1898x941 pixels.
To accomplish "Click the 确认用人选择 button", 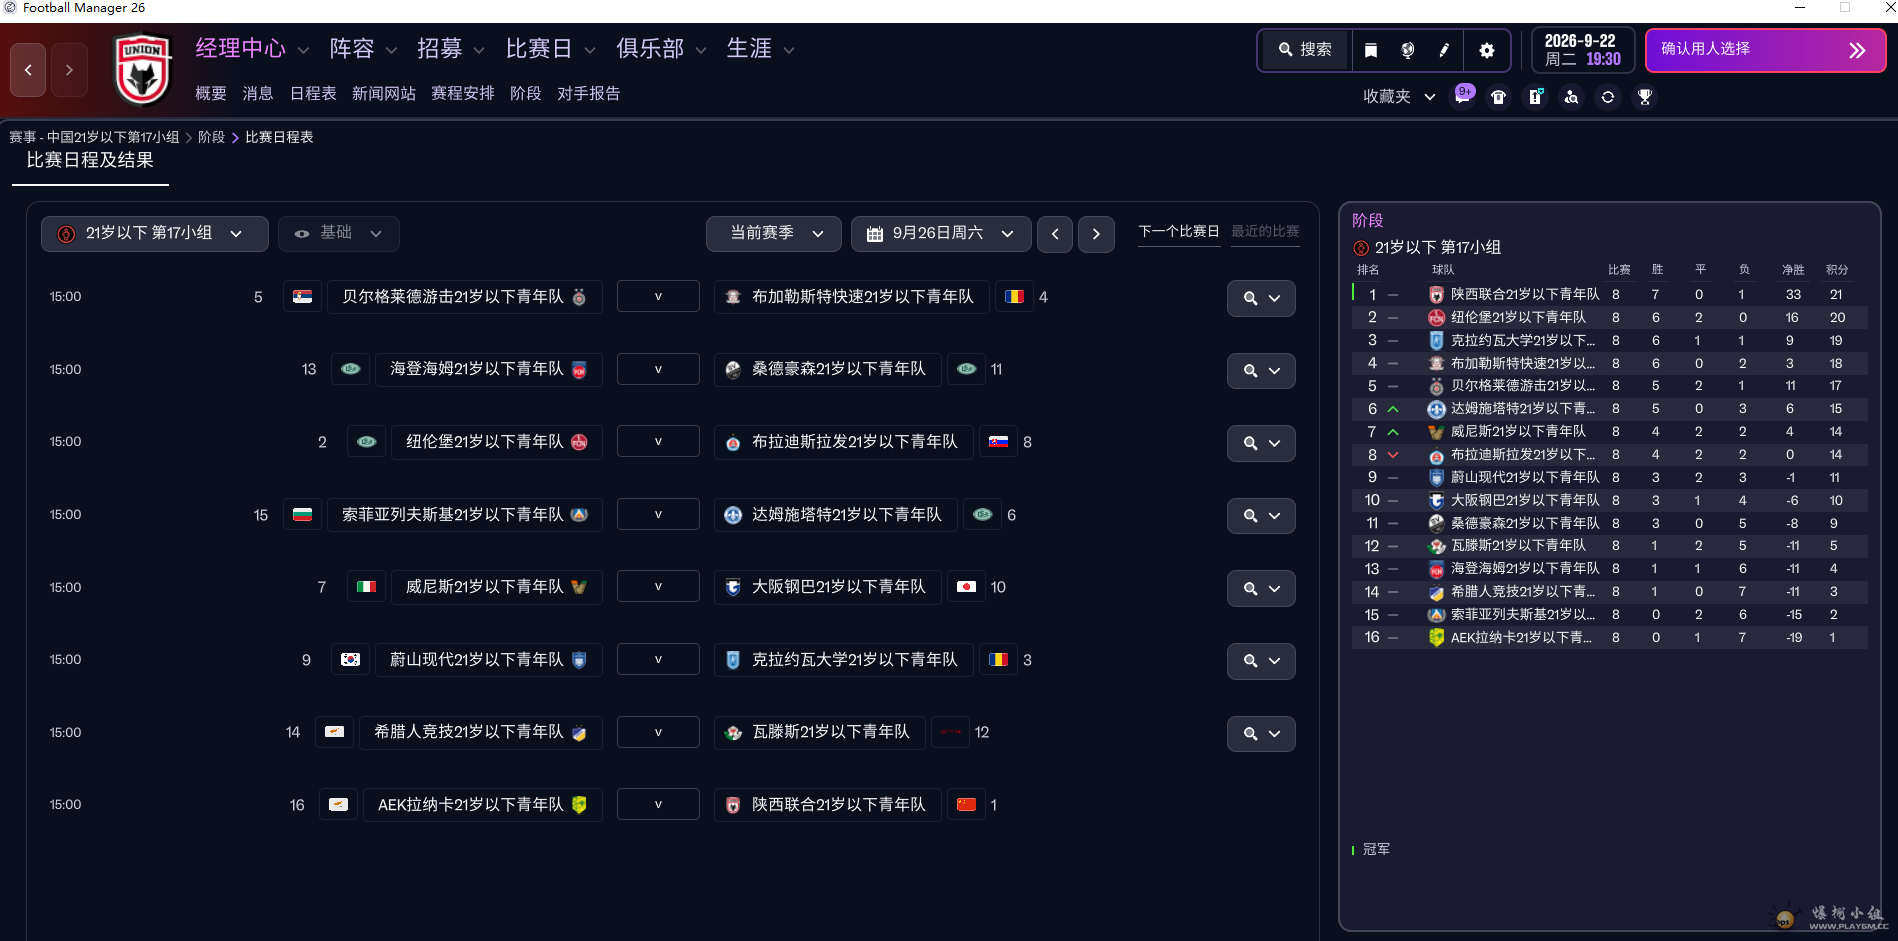I will coord(1765,49).
